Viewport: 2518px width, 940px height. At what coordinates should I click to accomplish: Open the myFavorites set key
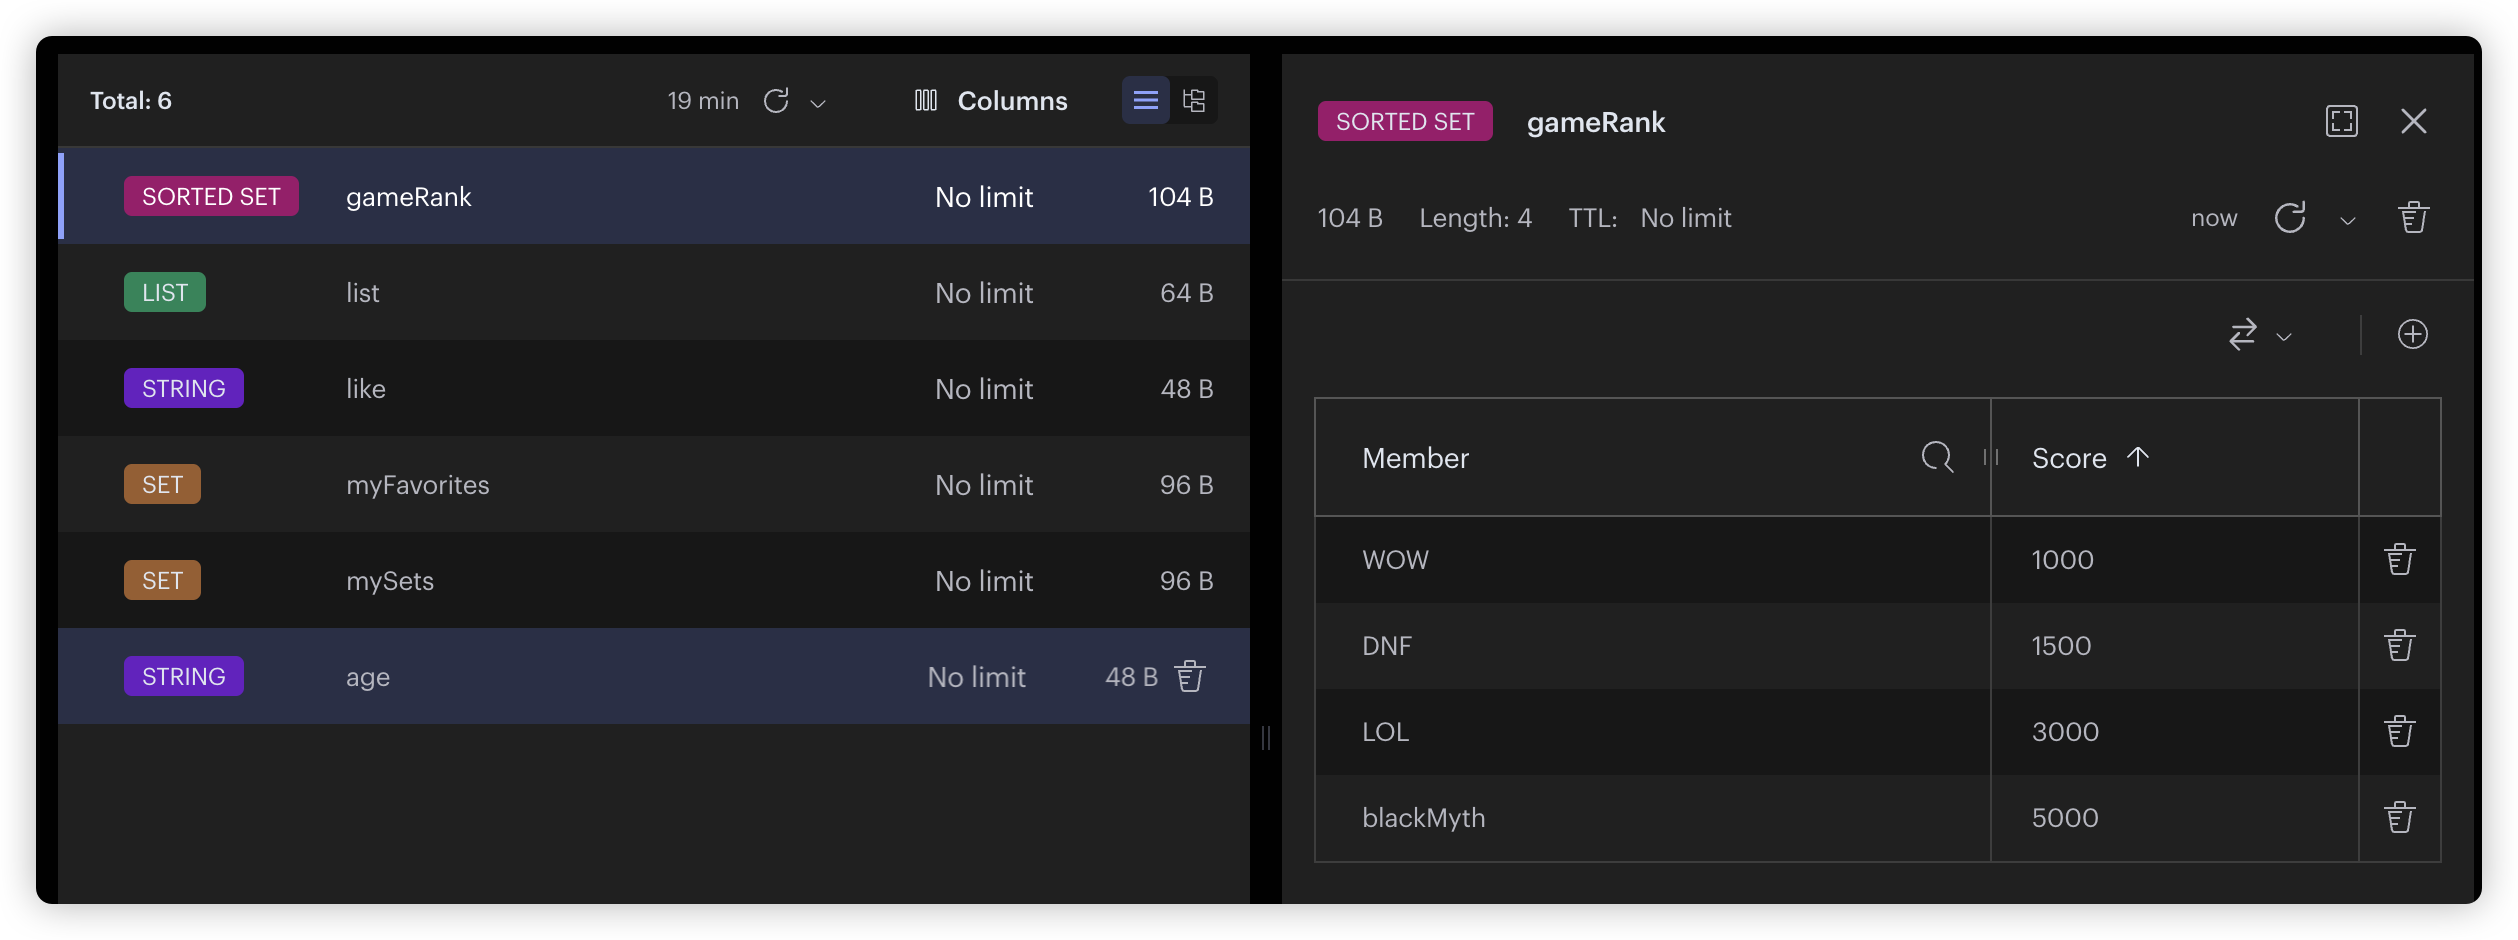tap(417, 485)
